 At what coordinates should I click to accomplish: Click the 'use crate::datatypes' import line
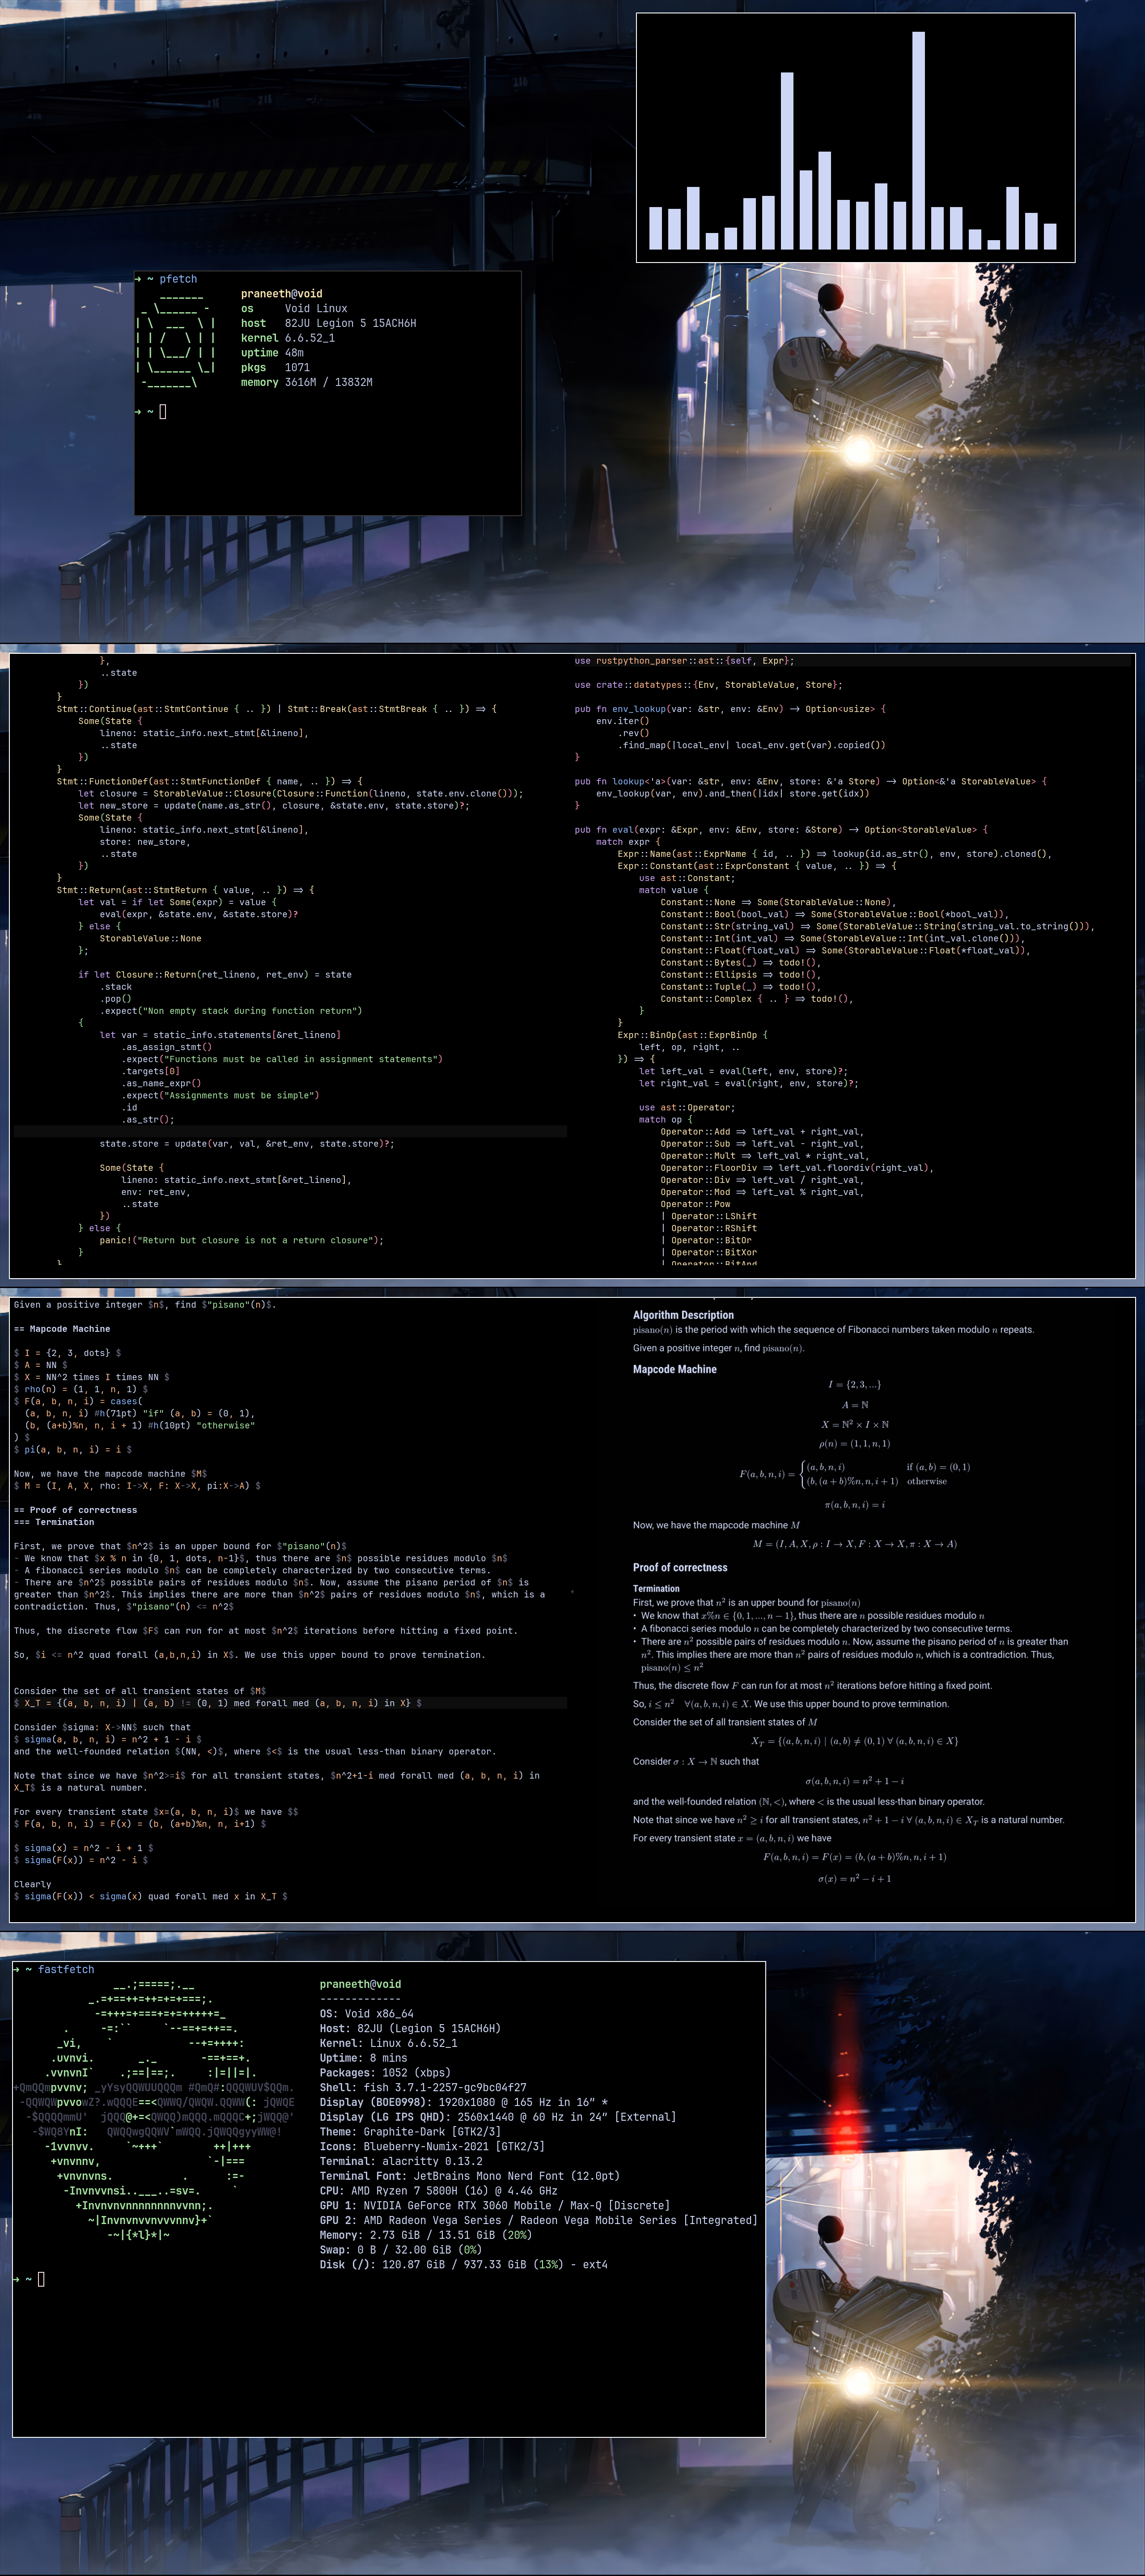[708, 685]
